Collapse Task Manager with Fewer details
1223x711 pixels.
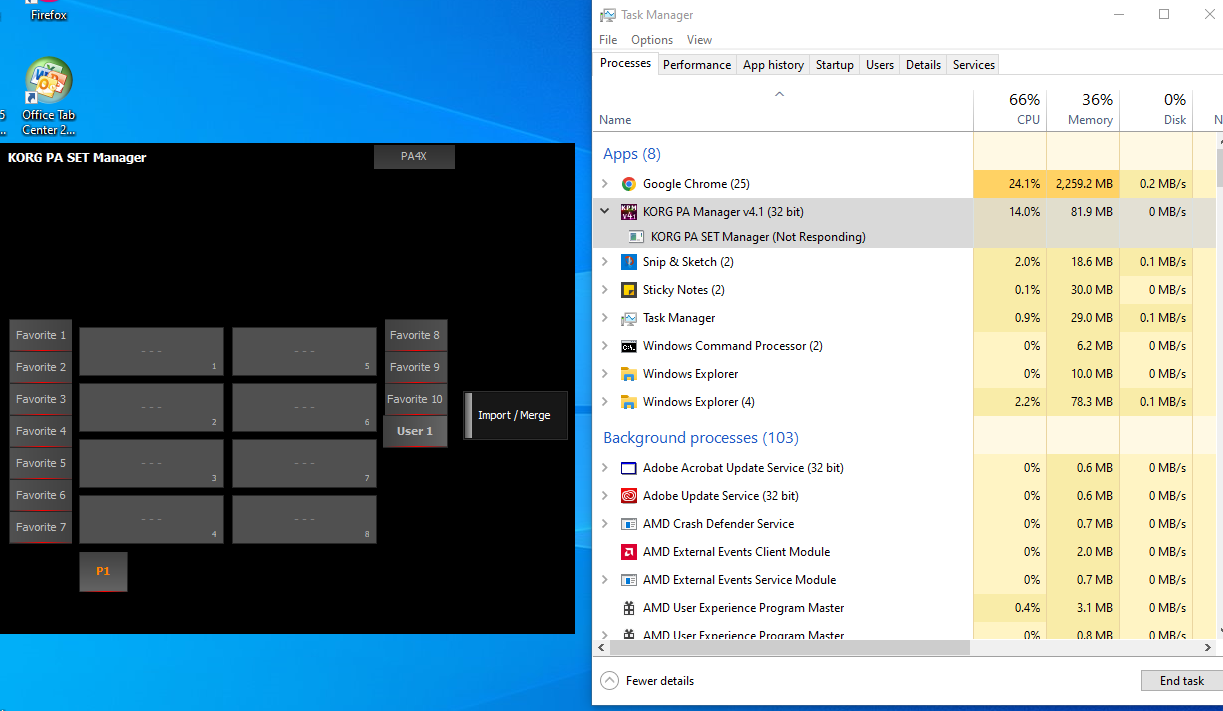click(x=647, y=681)
